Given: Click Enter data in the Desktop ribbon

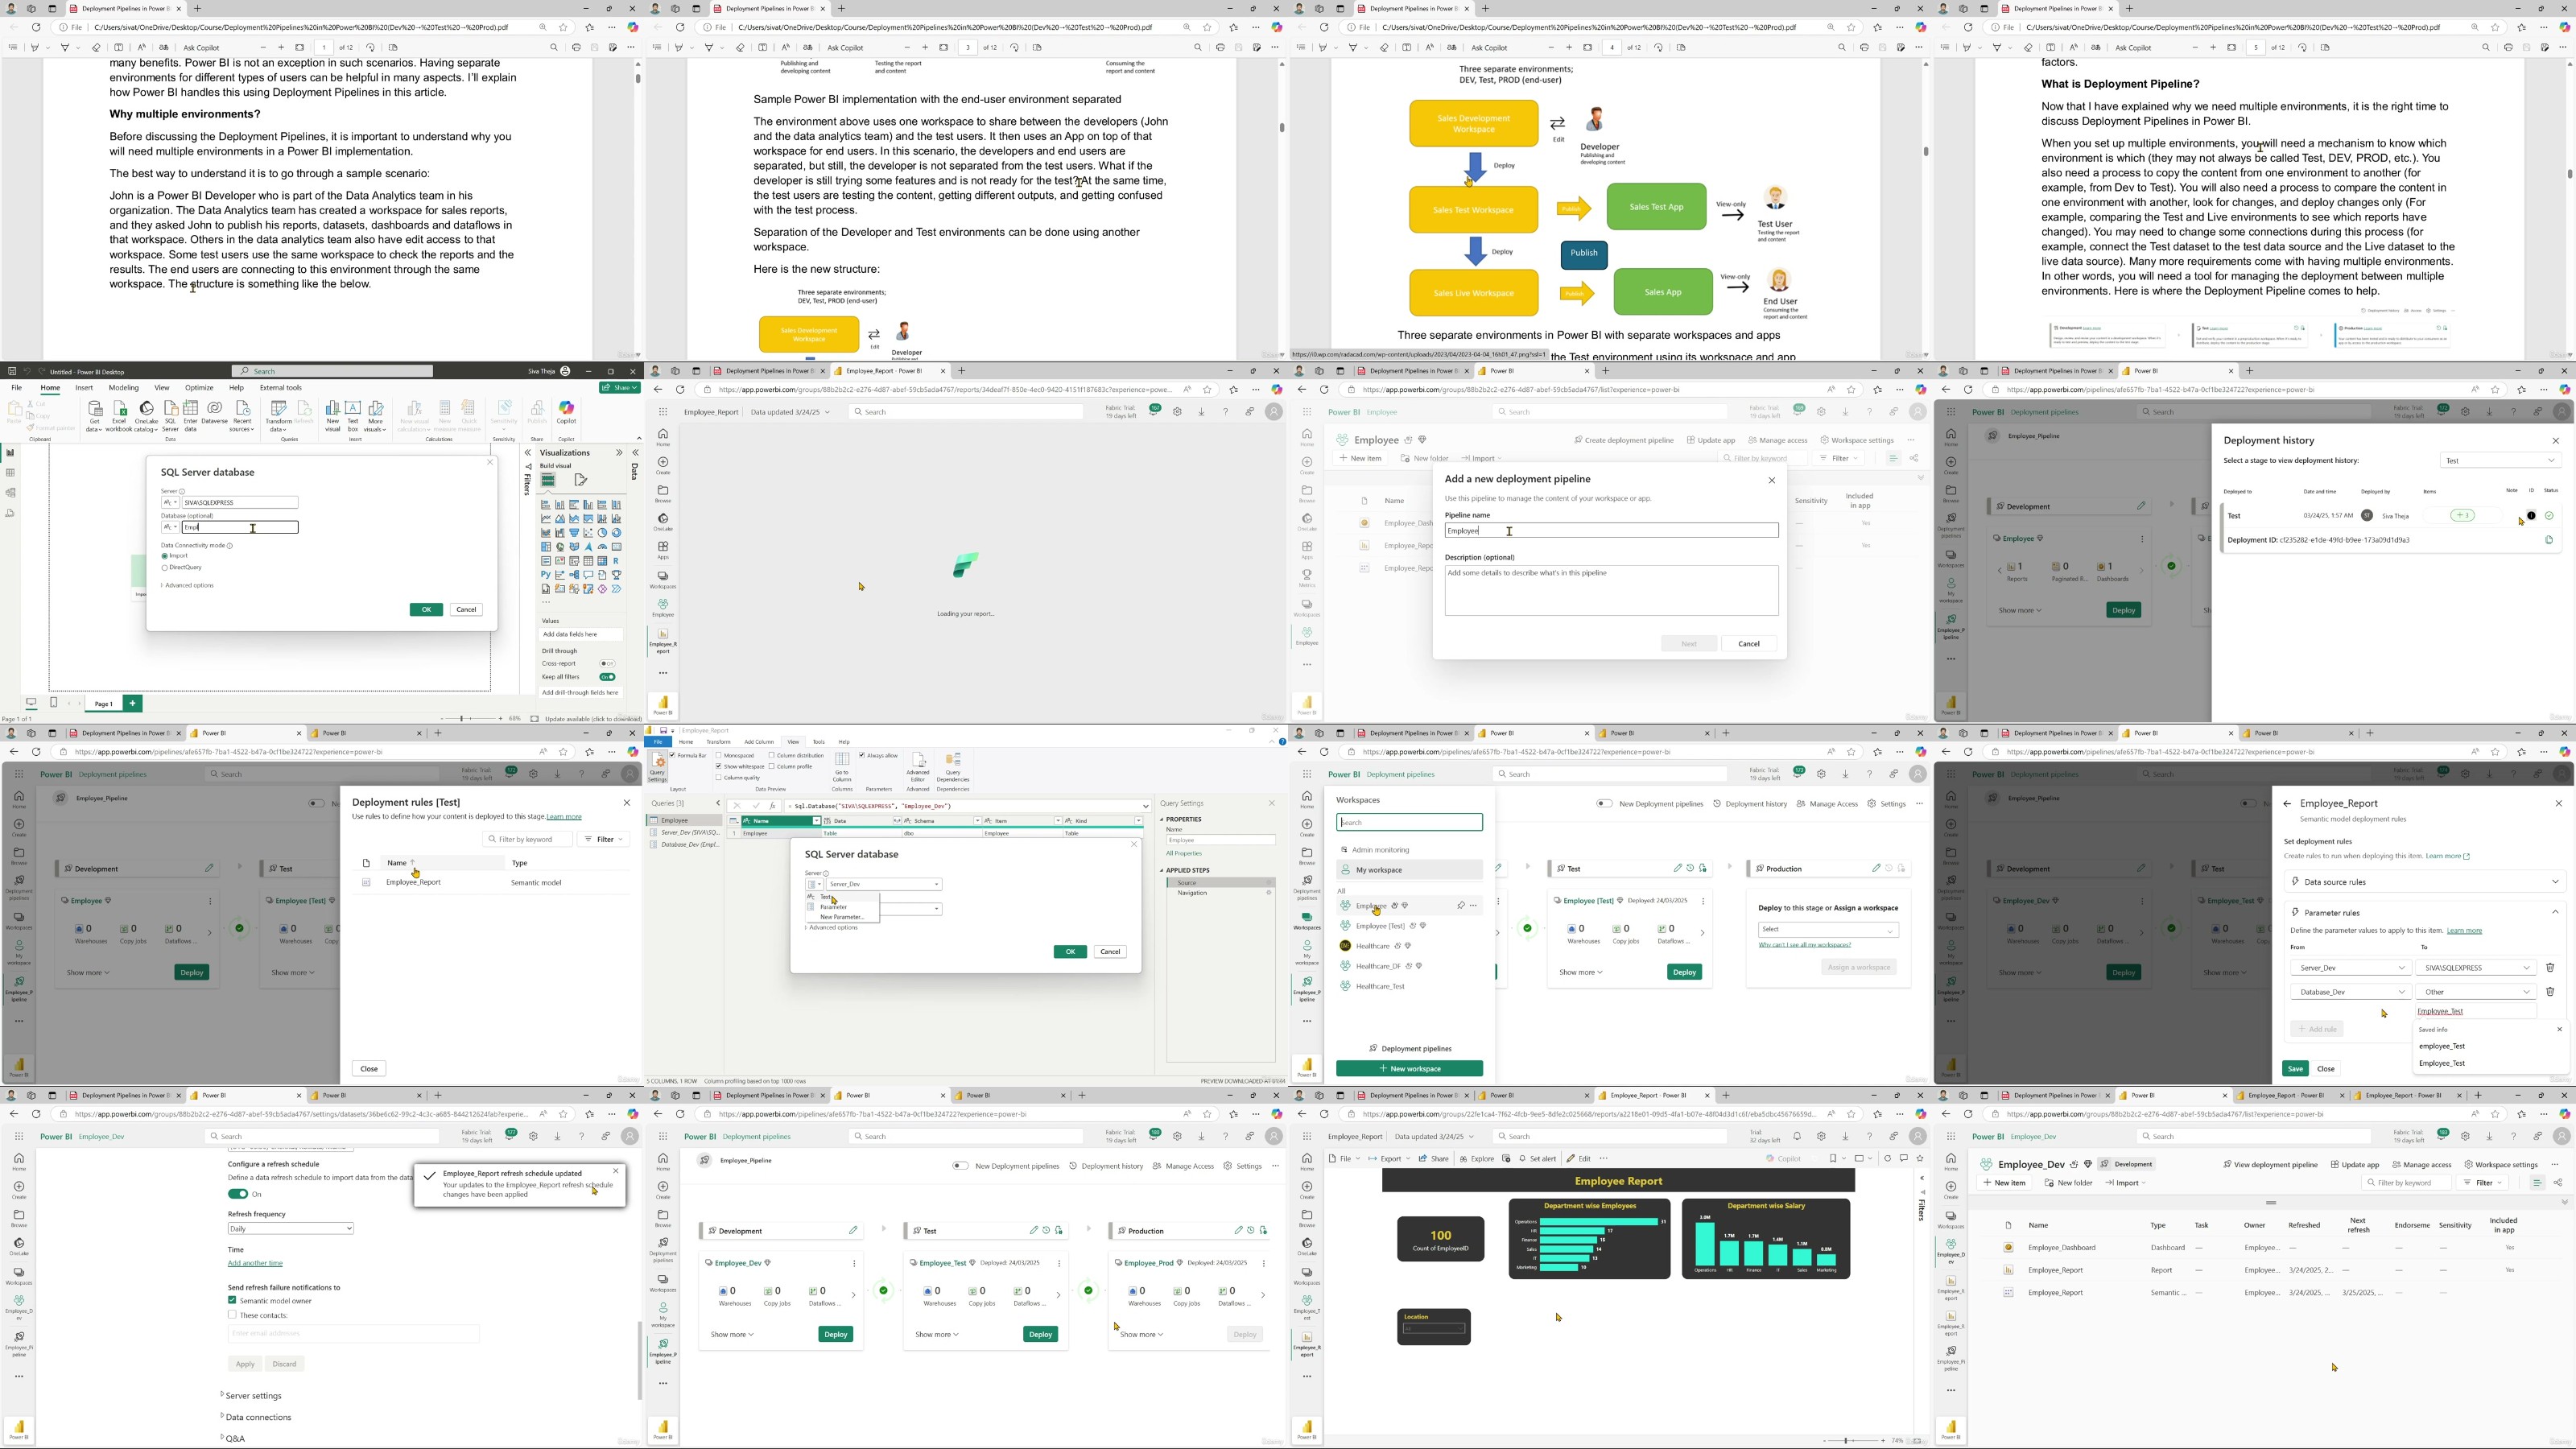Looking at the screenshot, I should (x=190, y=415).
